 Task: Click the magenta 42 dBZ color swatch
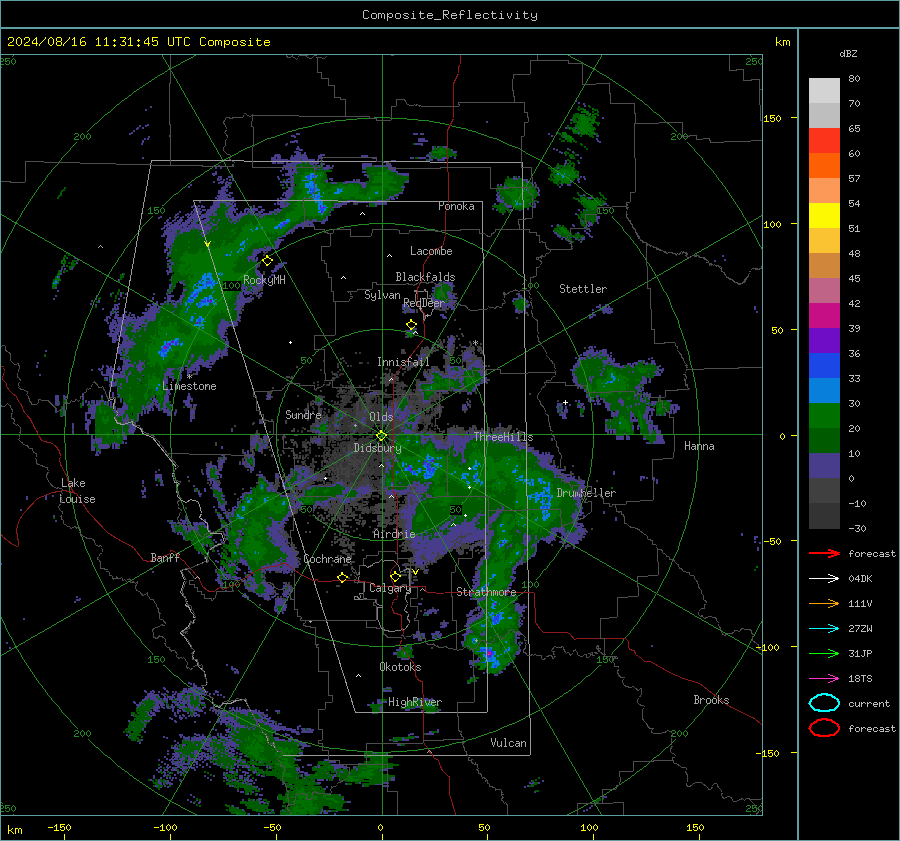824,316
